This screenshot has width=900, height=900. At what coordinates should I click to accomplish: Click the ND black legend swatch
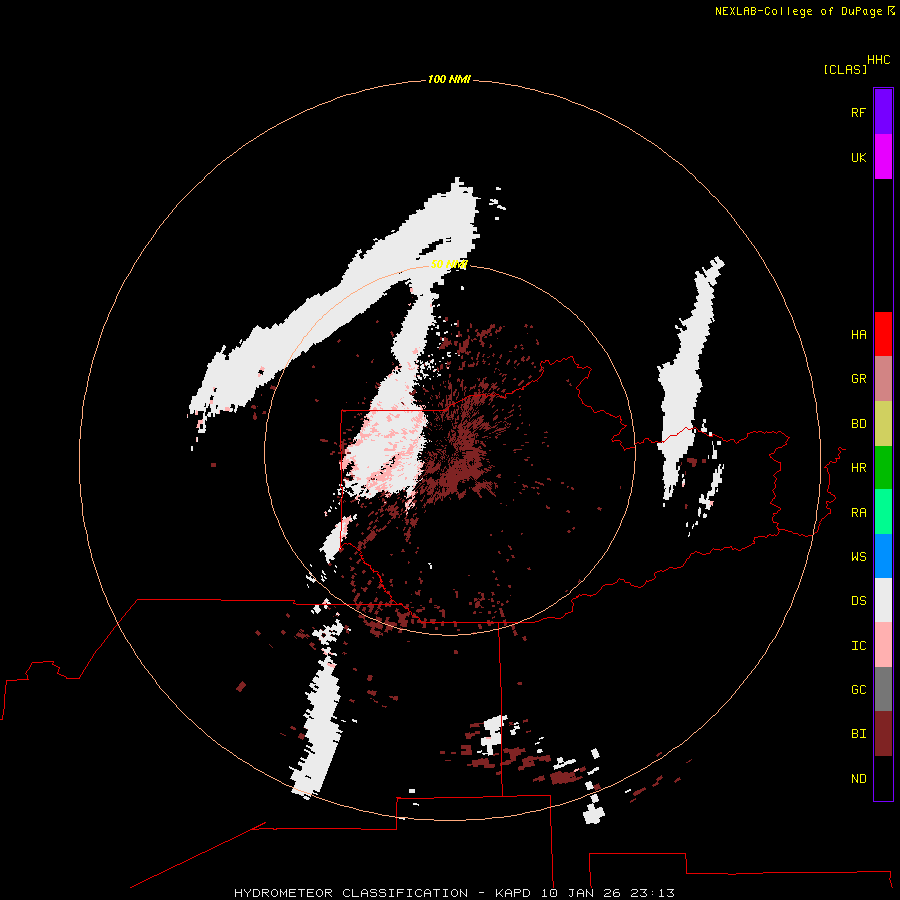coord(883,778)
